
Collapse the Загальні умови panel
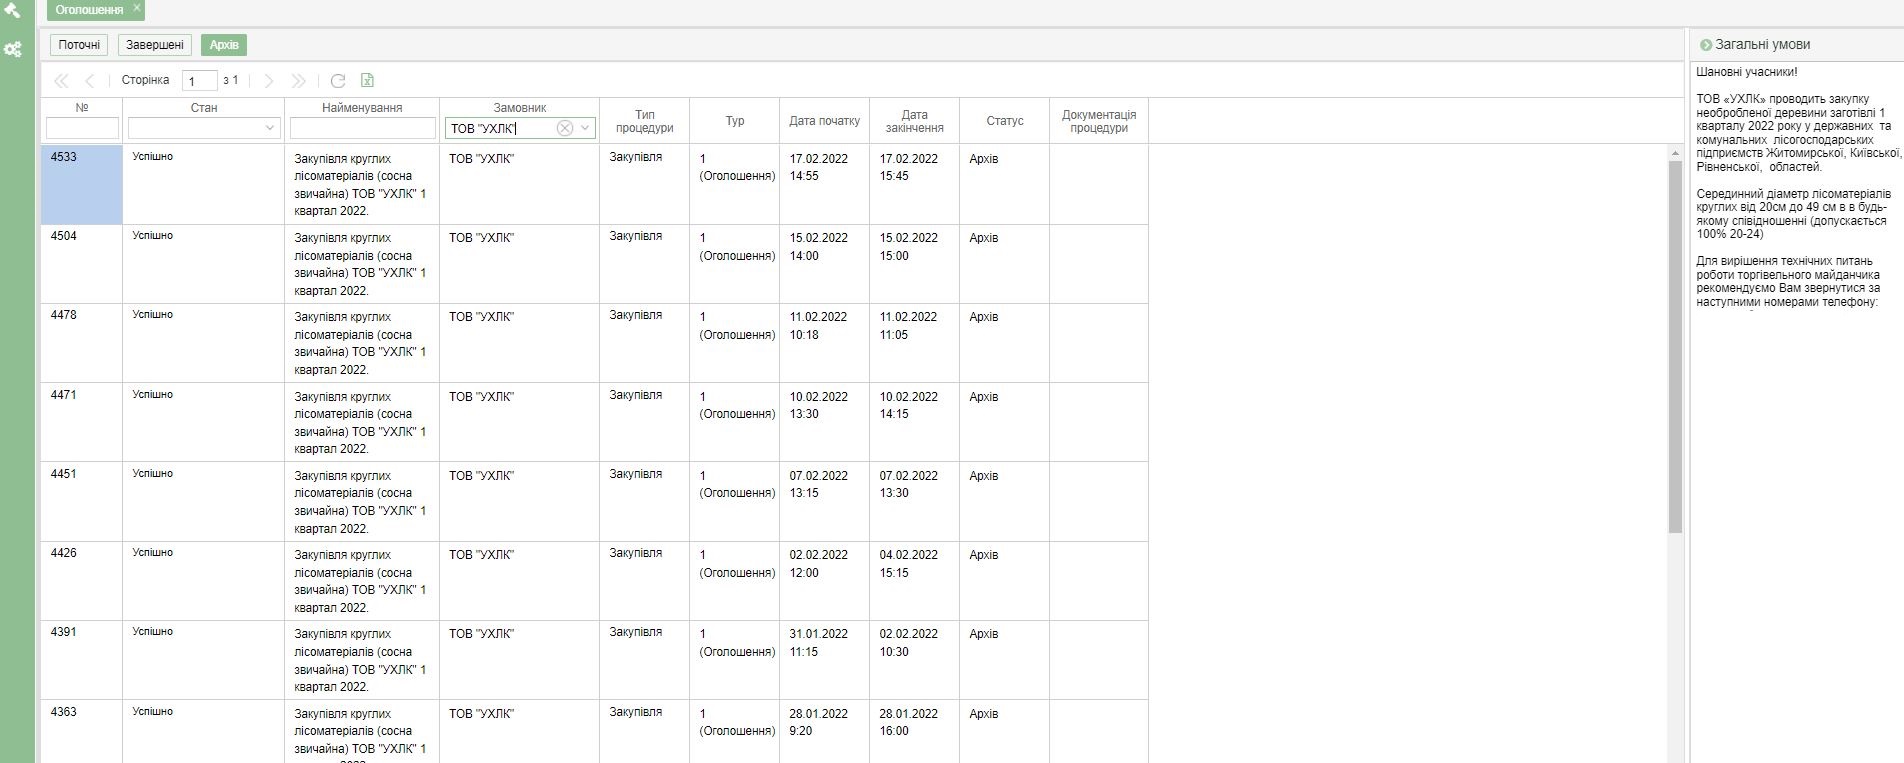tap(1706, 45)
